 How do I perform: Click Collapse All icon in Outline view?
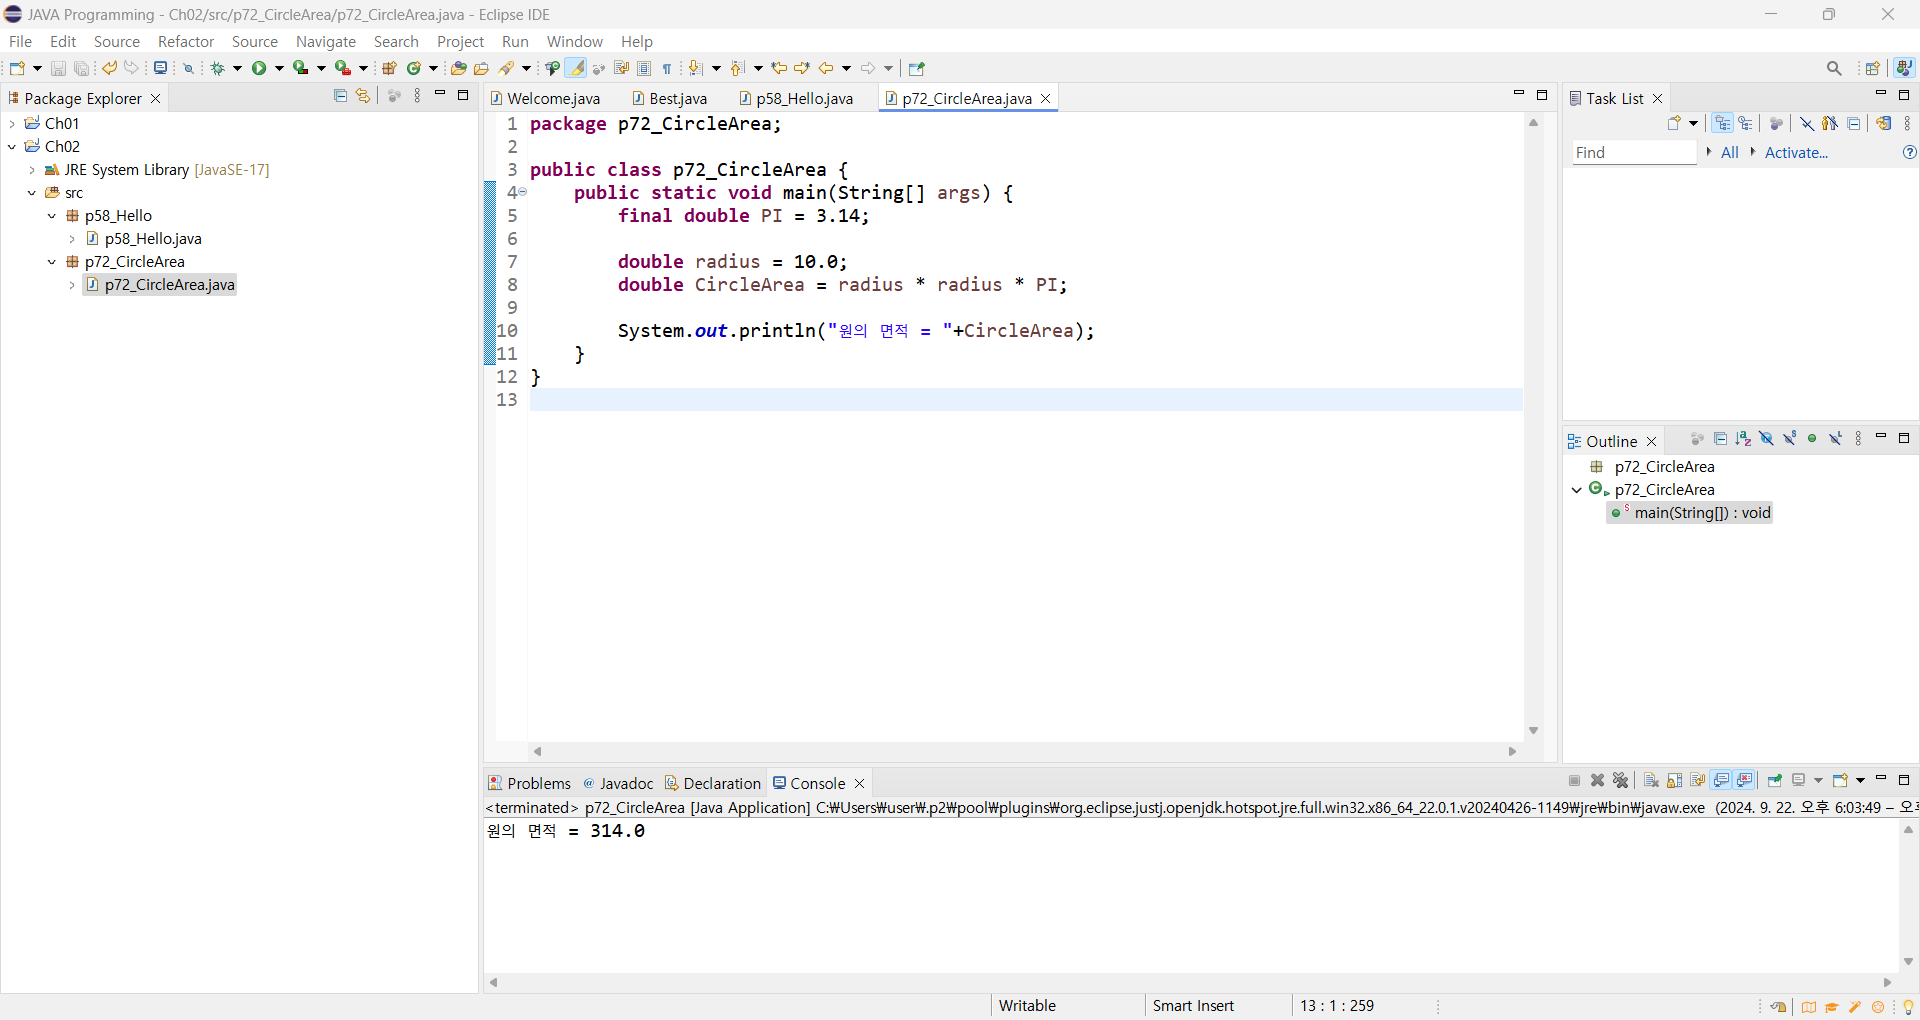(x=1720, y=439)
